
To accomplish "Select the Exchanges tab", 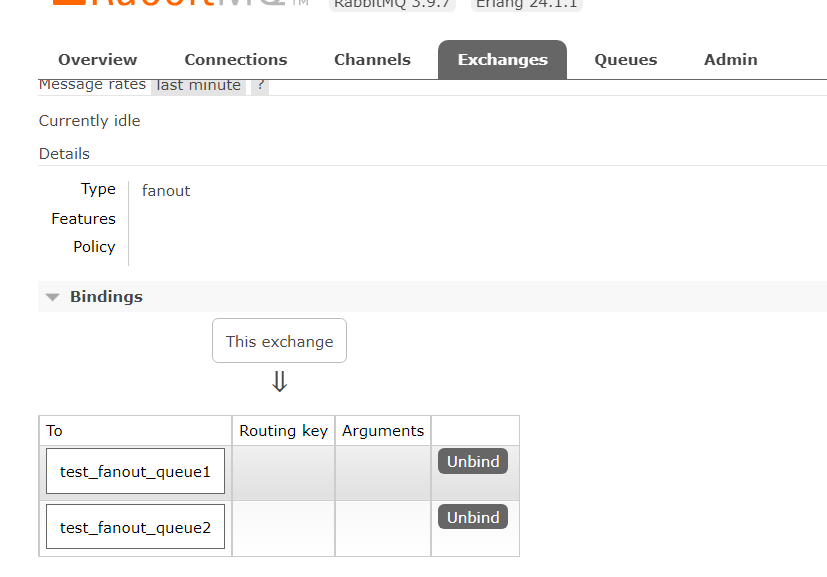I will click(x=502, y=60).
